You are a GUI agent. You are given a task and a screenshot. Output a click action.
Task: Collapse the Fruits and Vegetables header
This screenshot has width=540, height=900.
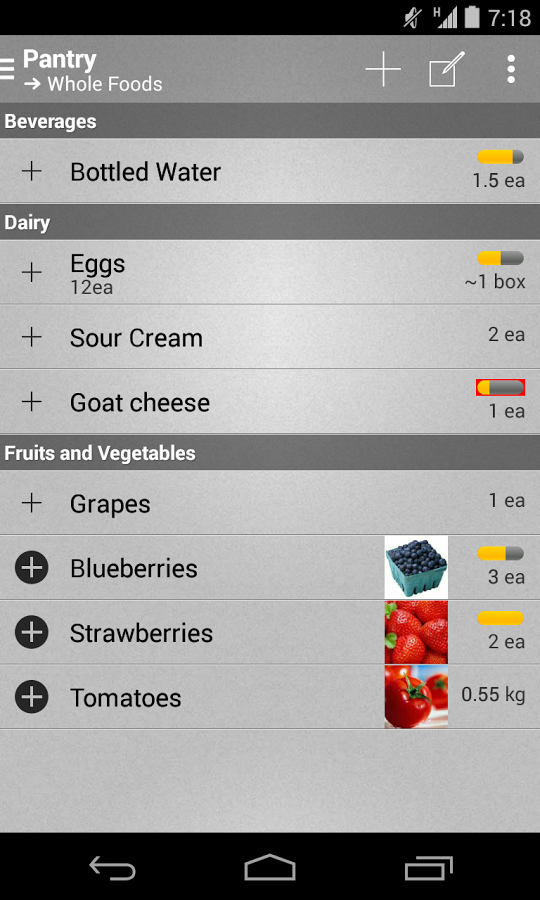270,453
